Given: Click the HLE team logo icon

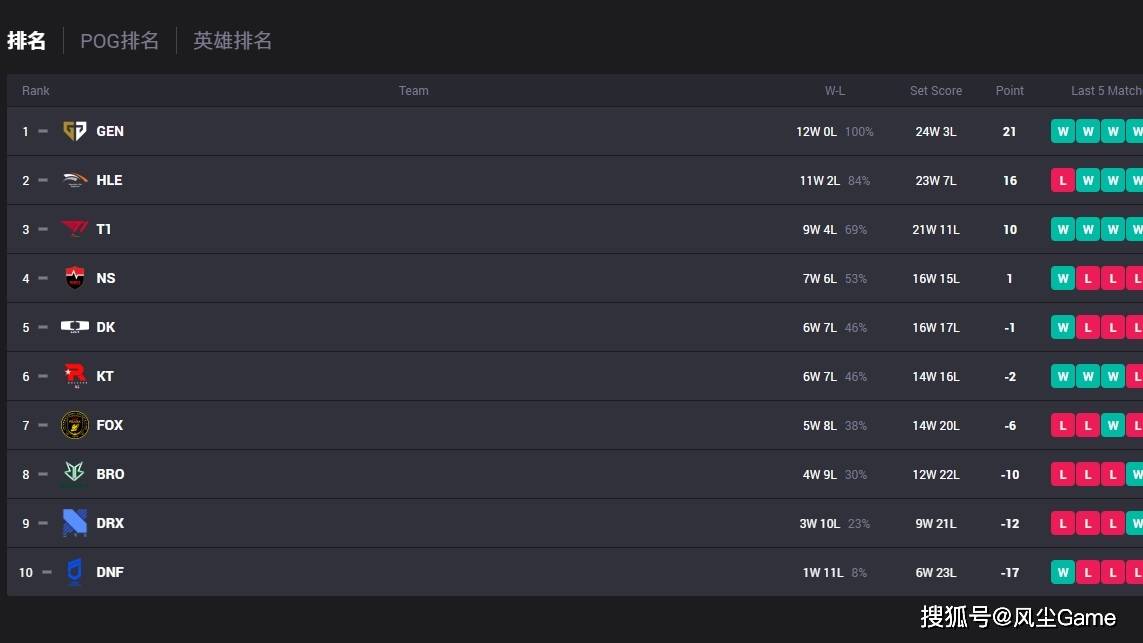Looking at the screenshot, I should pos(74,180).
